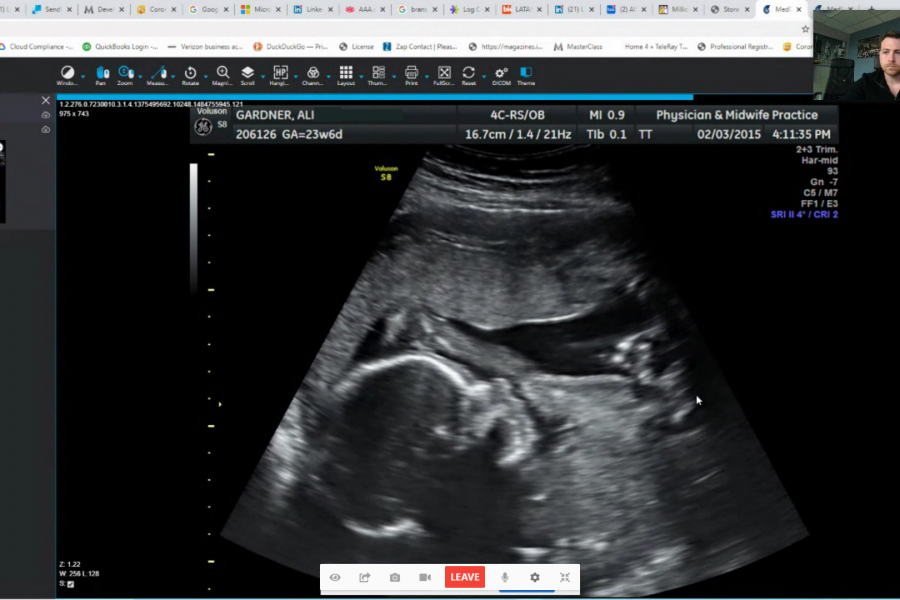900x600 pixels.
Task: Click the Rotate image tool
Action: 190,74
